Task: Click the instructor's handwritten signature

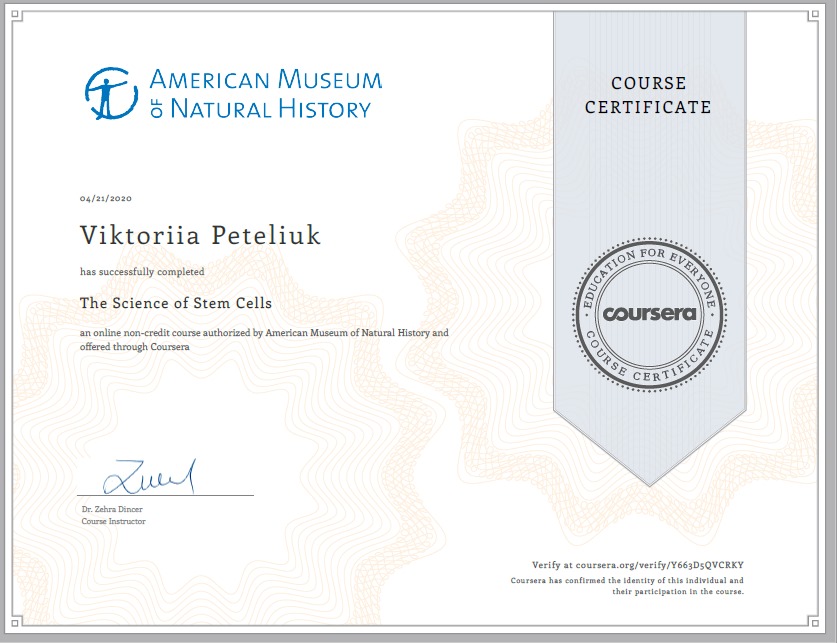Action: click(149, 477)
